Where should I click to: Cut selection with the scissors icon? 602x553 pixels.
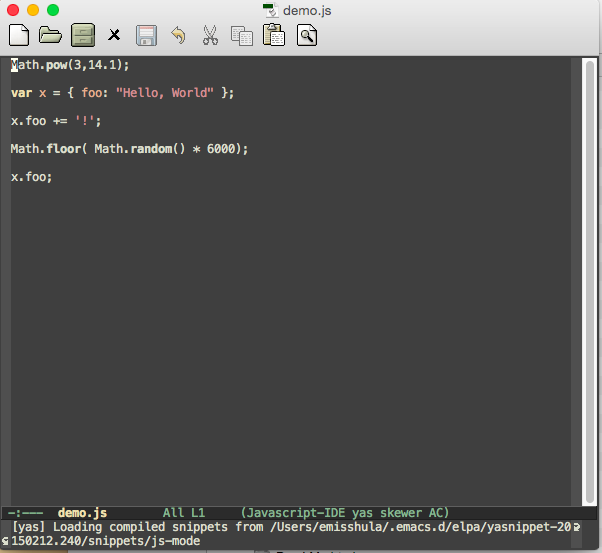[210, 35]
